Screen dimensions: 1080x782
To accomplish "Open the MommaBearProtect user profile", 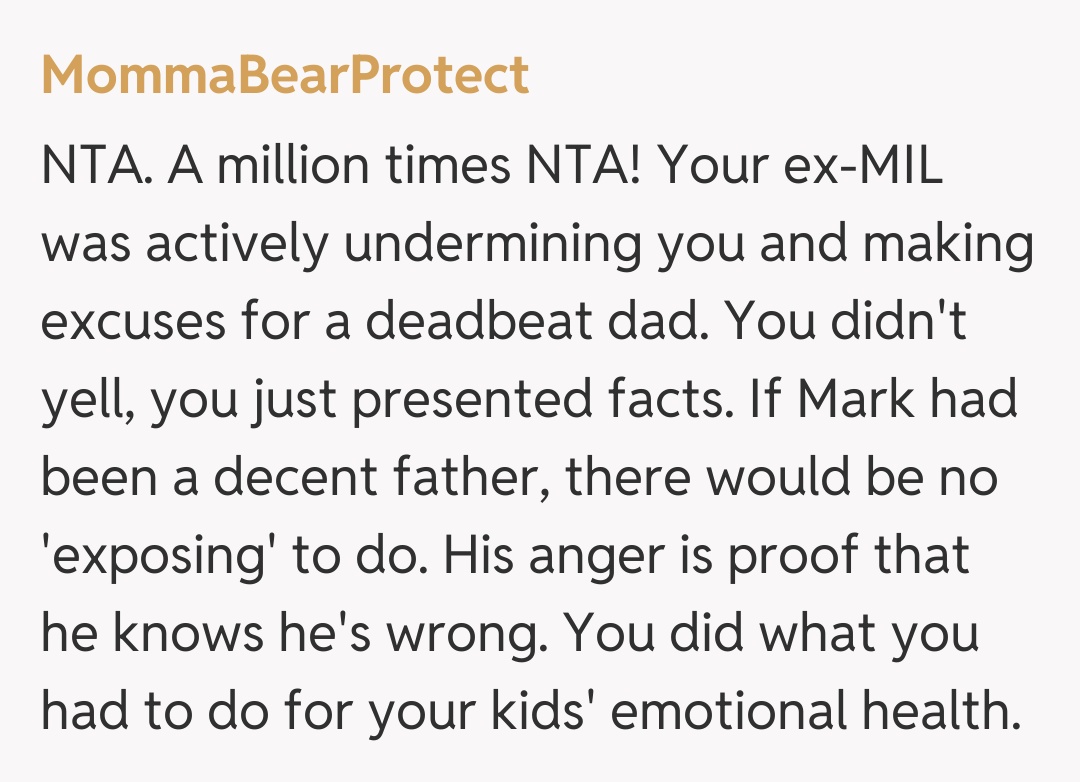I will [x=285, y=76].
